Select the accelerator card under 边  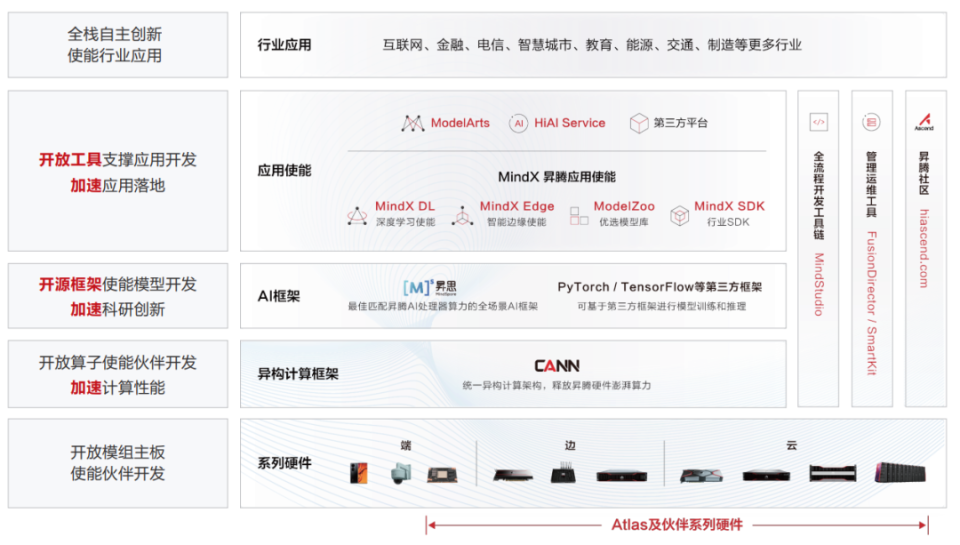[x=513, y=475]
